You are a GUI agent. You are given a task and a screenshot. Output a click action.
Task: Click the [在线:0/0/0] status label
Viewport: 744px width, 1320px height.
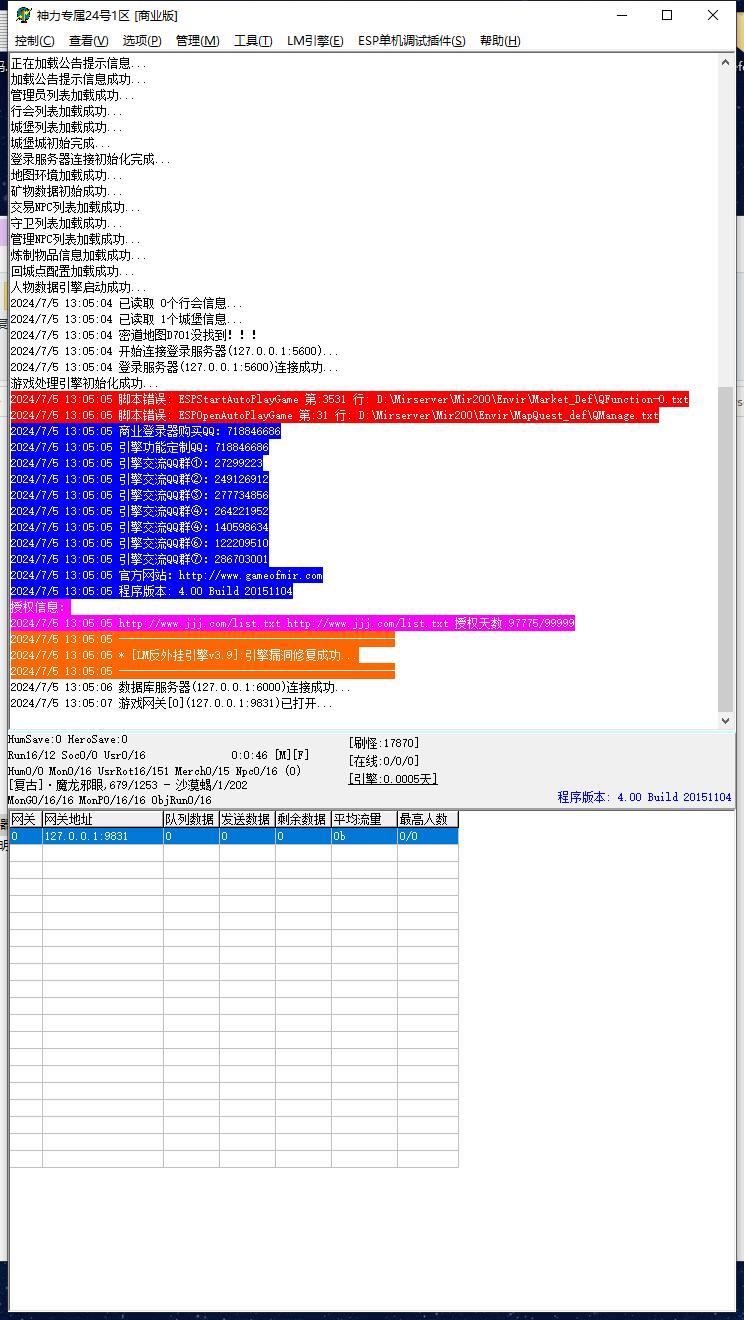(x=383, y=761)
